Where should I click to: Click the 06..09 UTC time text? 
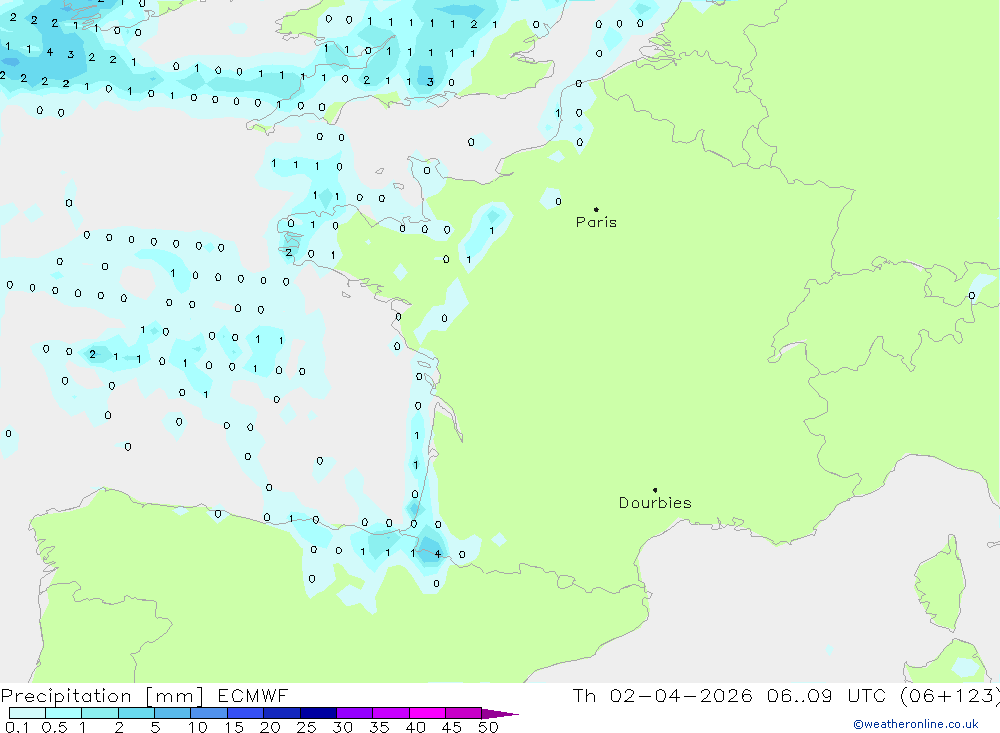pos(829,695)
